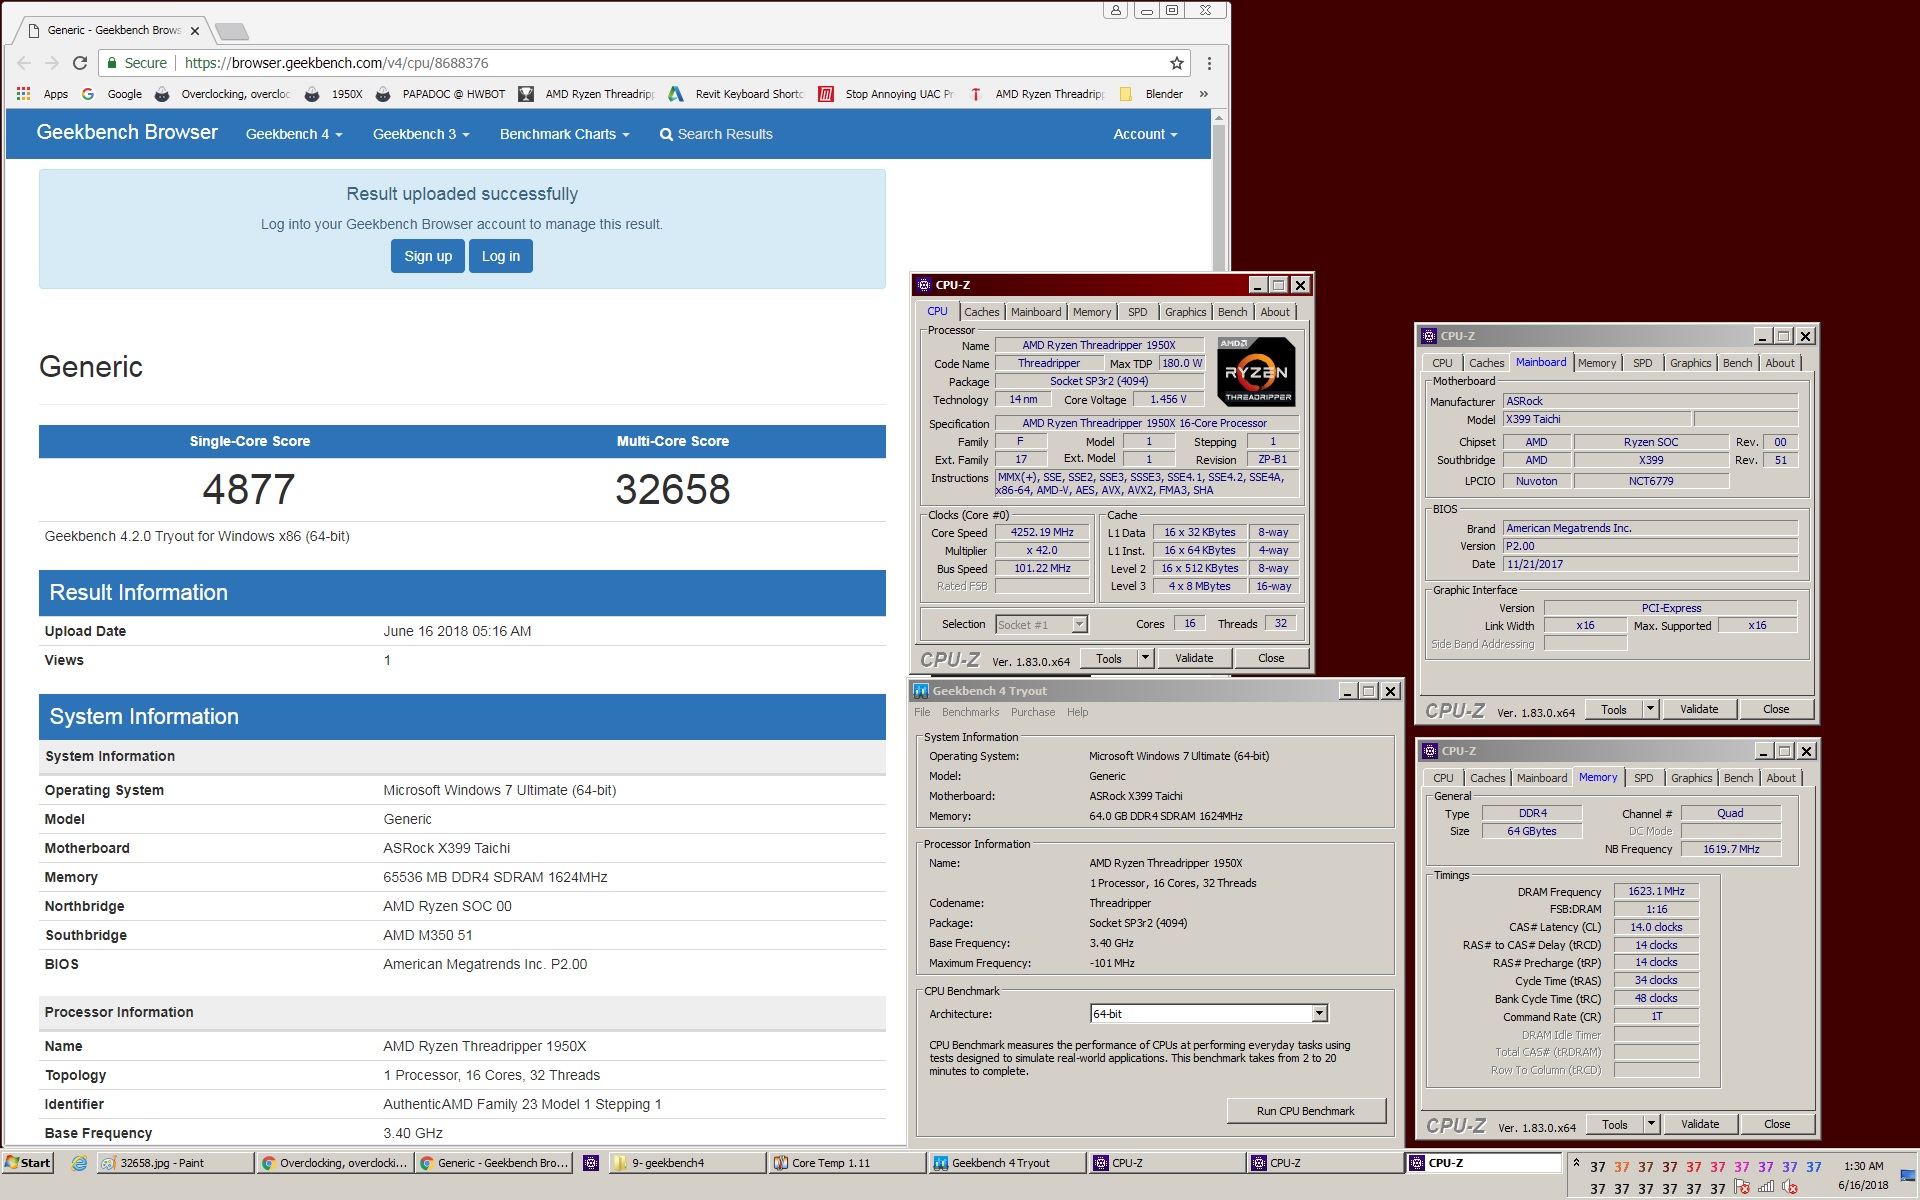Screen dimensions: 1920x1200
Task: Open the Help menu in Geekbench 4 Tryout
Action: pos(1077,712)
